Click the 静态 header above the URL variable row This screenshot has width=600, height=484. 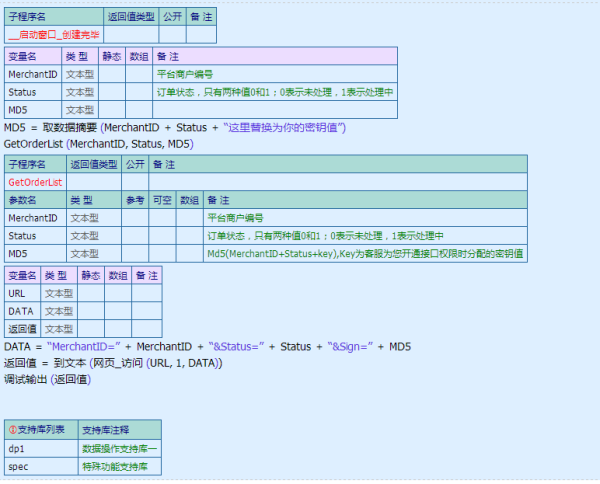[x=91, y=275]
